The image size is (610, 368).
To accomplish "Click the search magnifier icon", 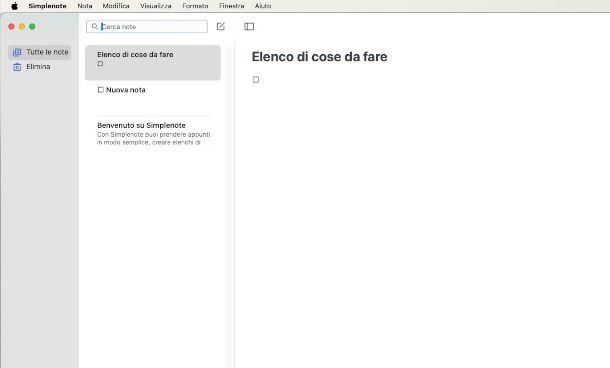I will 95,26.
